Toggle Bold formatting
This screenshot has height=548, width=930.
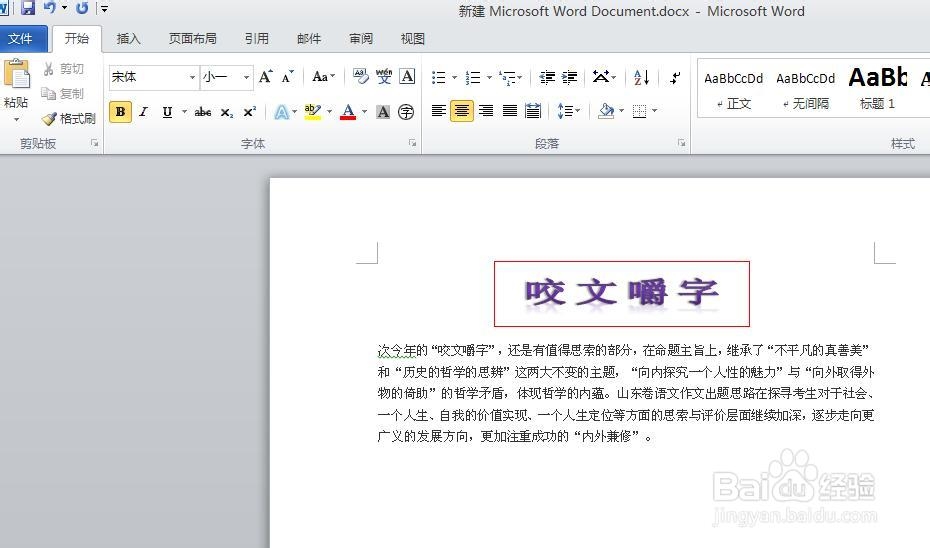(120, 111)
